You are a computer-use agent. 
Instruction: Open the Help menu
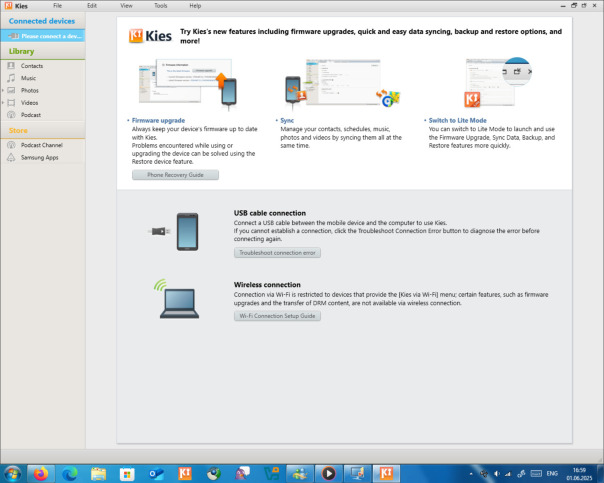195,6
